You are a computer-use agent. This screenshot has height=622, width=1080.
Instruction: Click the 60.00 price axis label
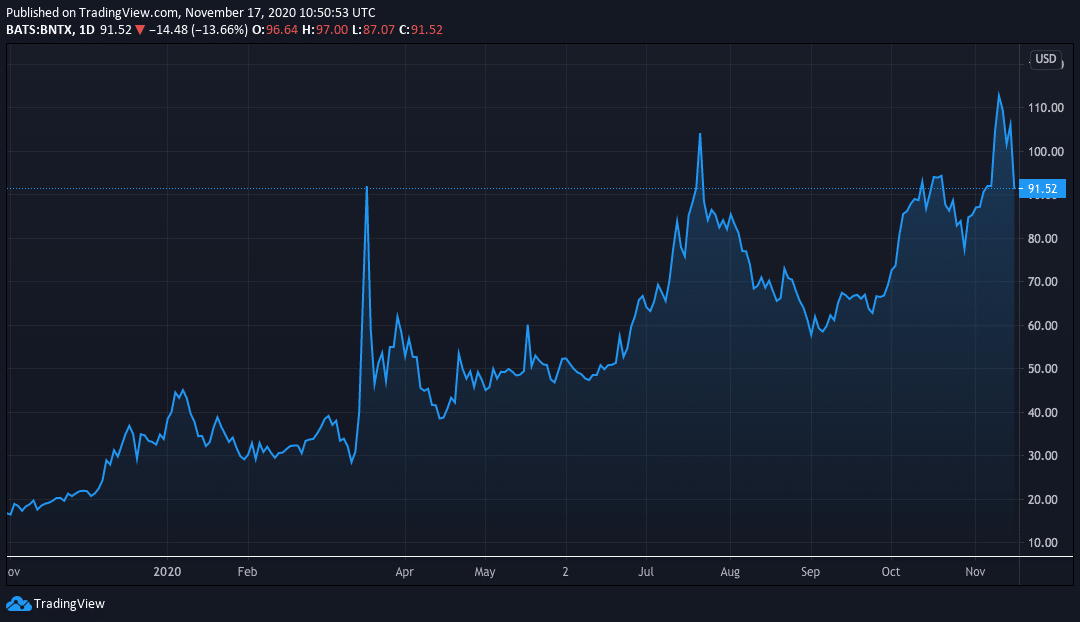tap(1043, 325)
